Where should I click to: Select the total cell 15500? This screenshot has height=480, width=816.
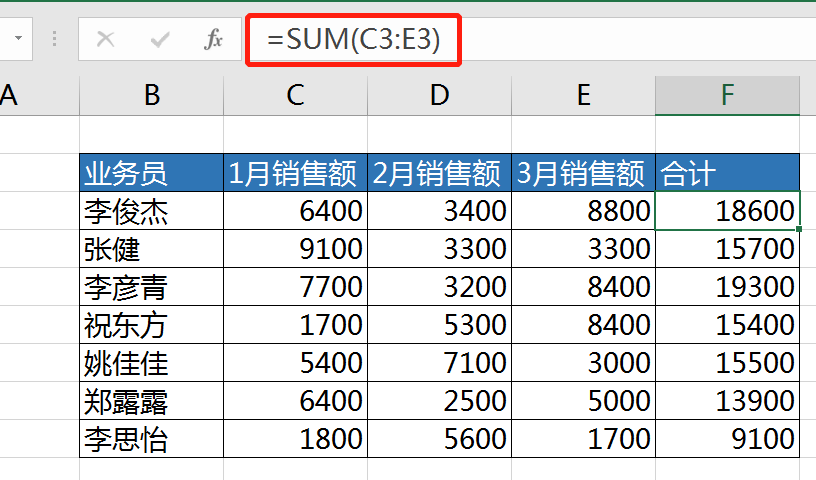[x=728, y=362]
